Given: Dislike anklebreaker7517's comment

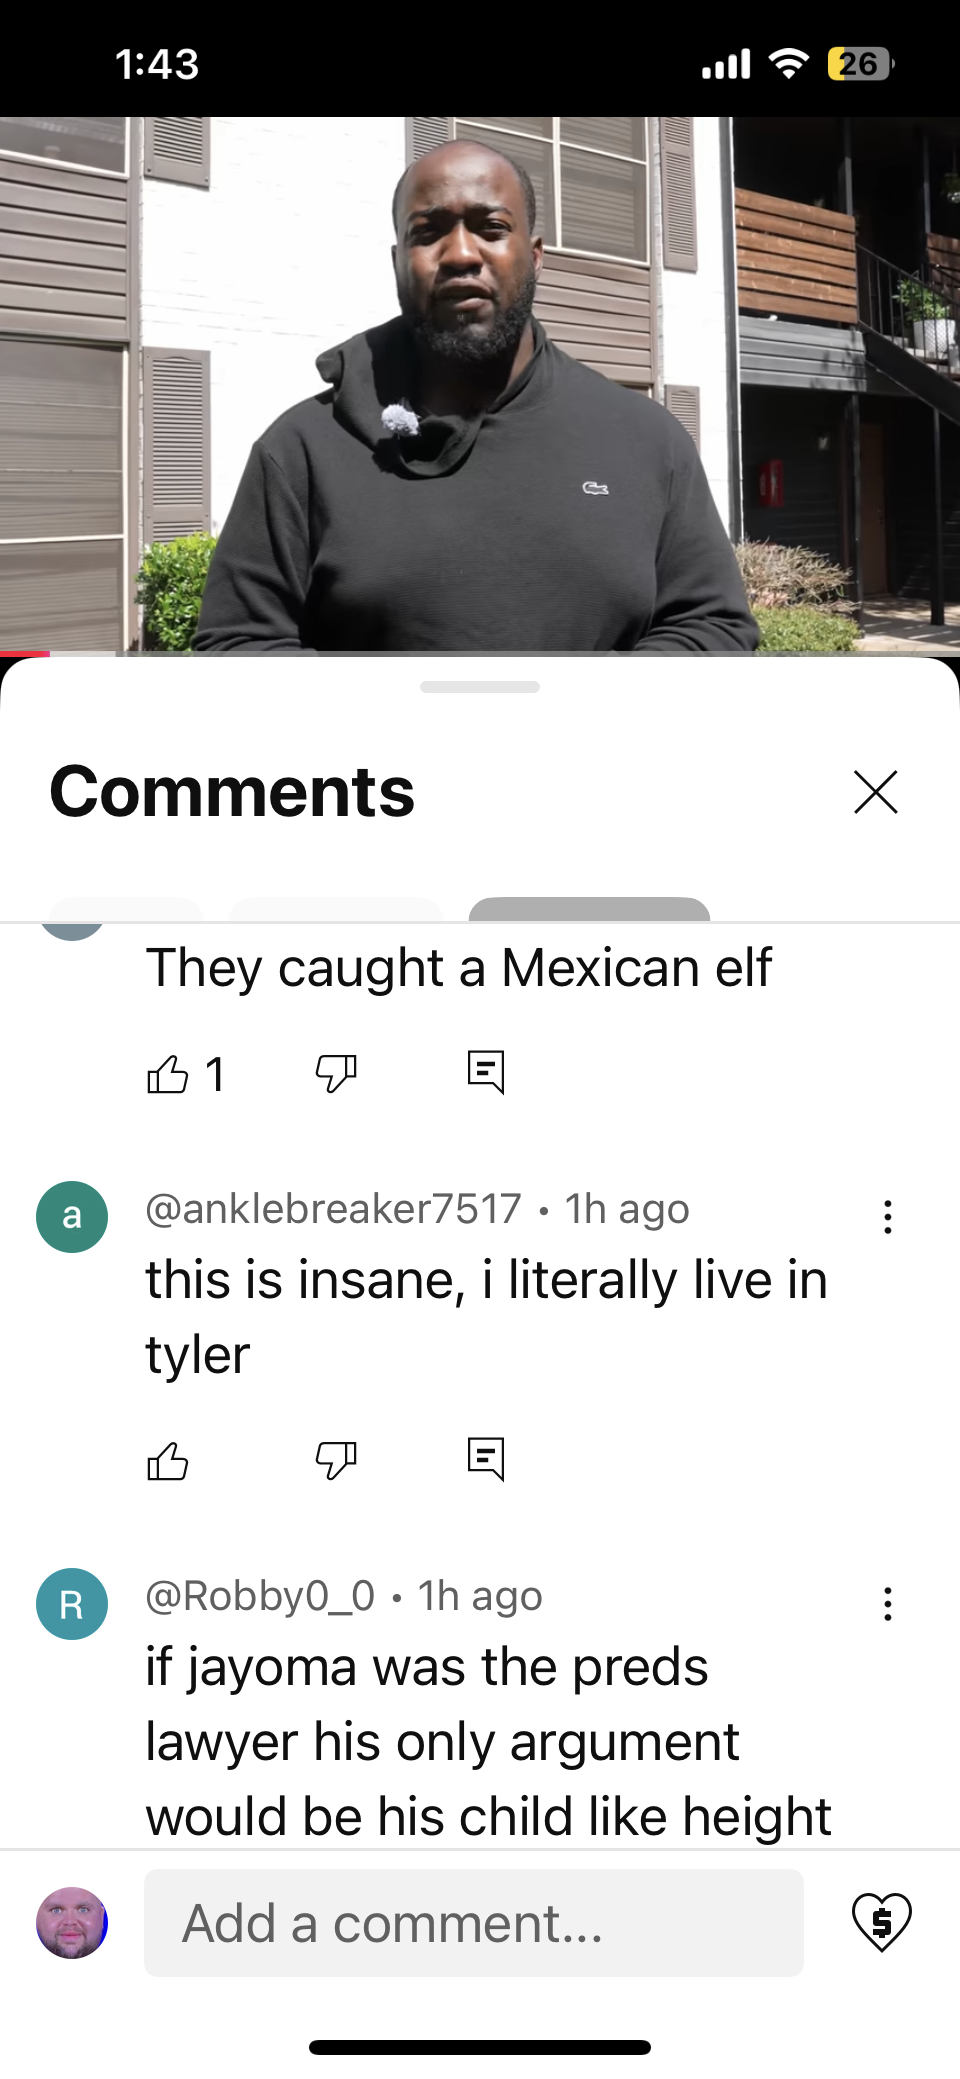Looking at the screenshot, I should (x=336, y=1461).
